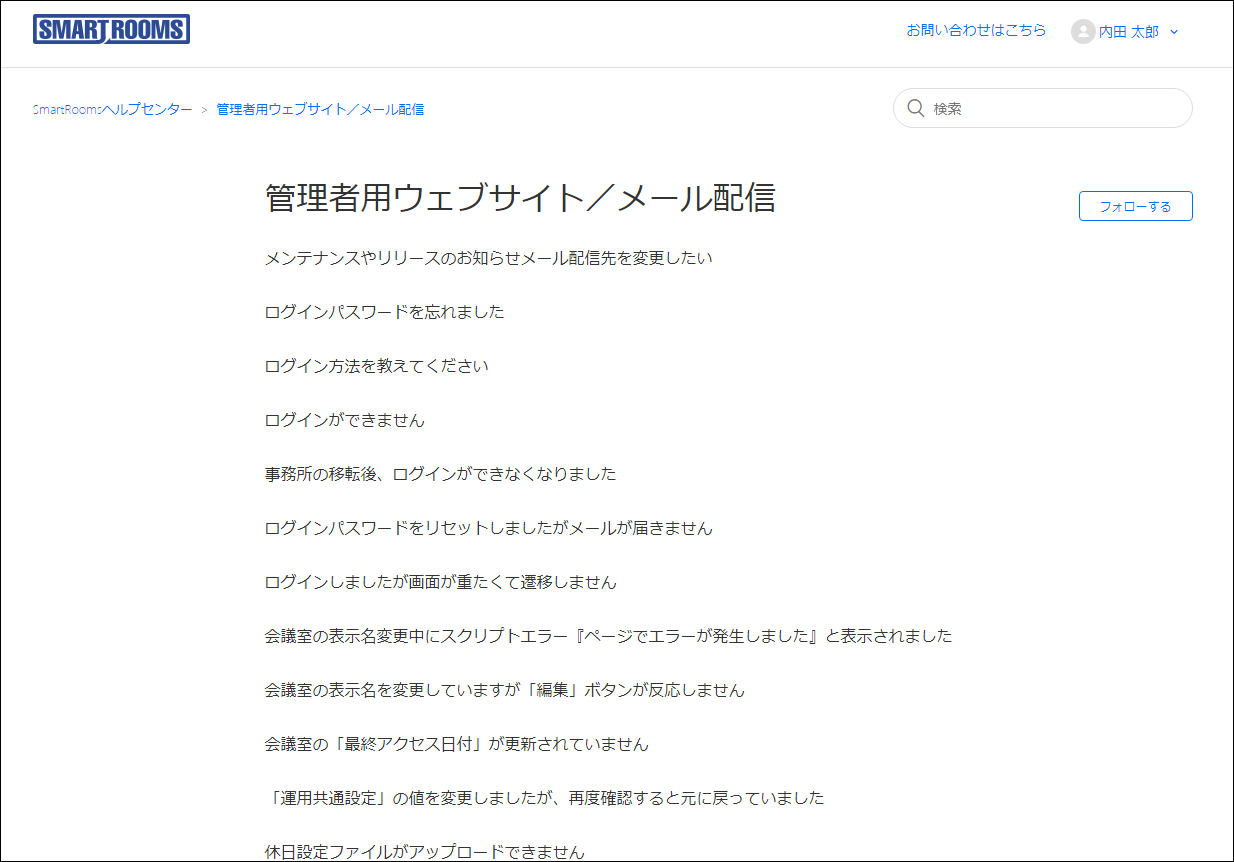Select 管理者用ウェブサイト／メール配信 breadcrumb
The width and height of the screenshot is (1234, 862).
320,109
